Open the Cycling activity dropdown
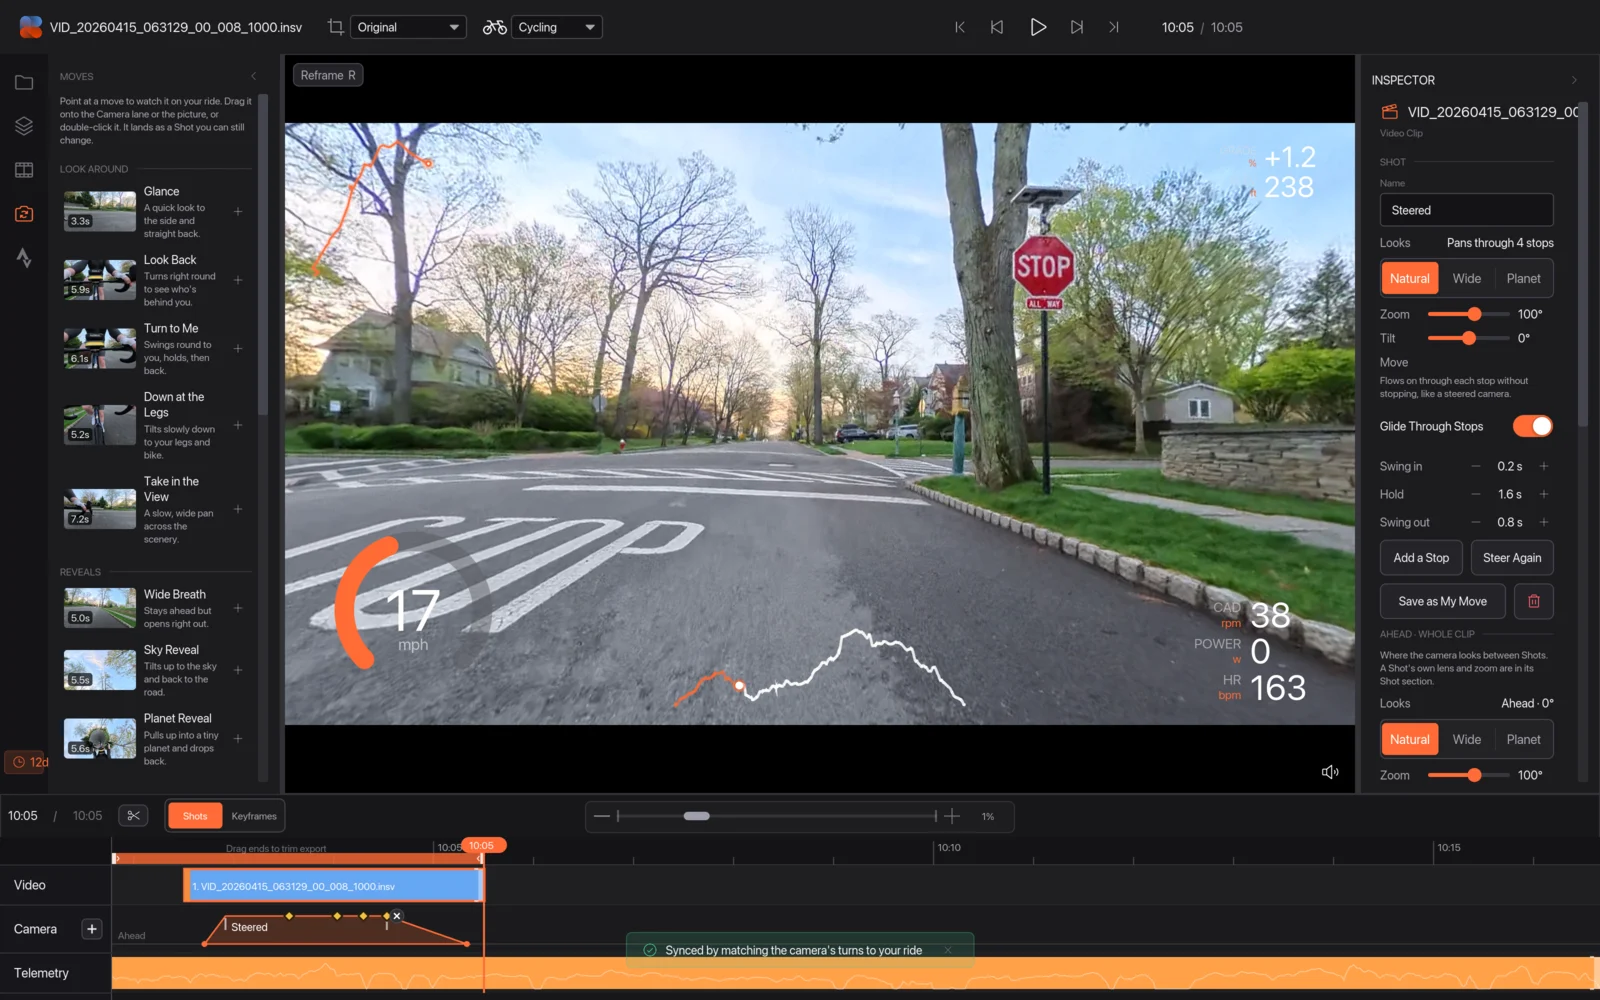Viewport: 1600px width, 1000px height. tap(557, 27)
